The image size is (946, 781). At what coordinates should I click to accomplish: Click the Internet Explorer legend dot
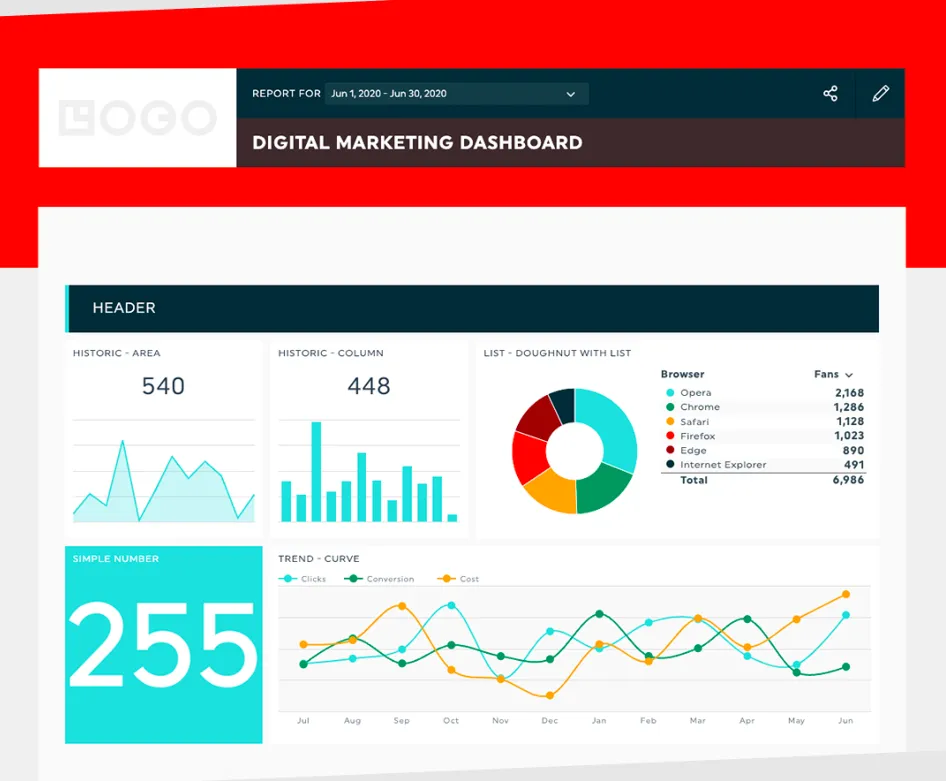point(670,465)
